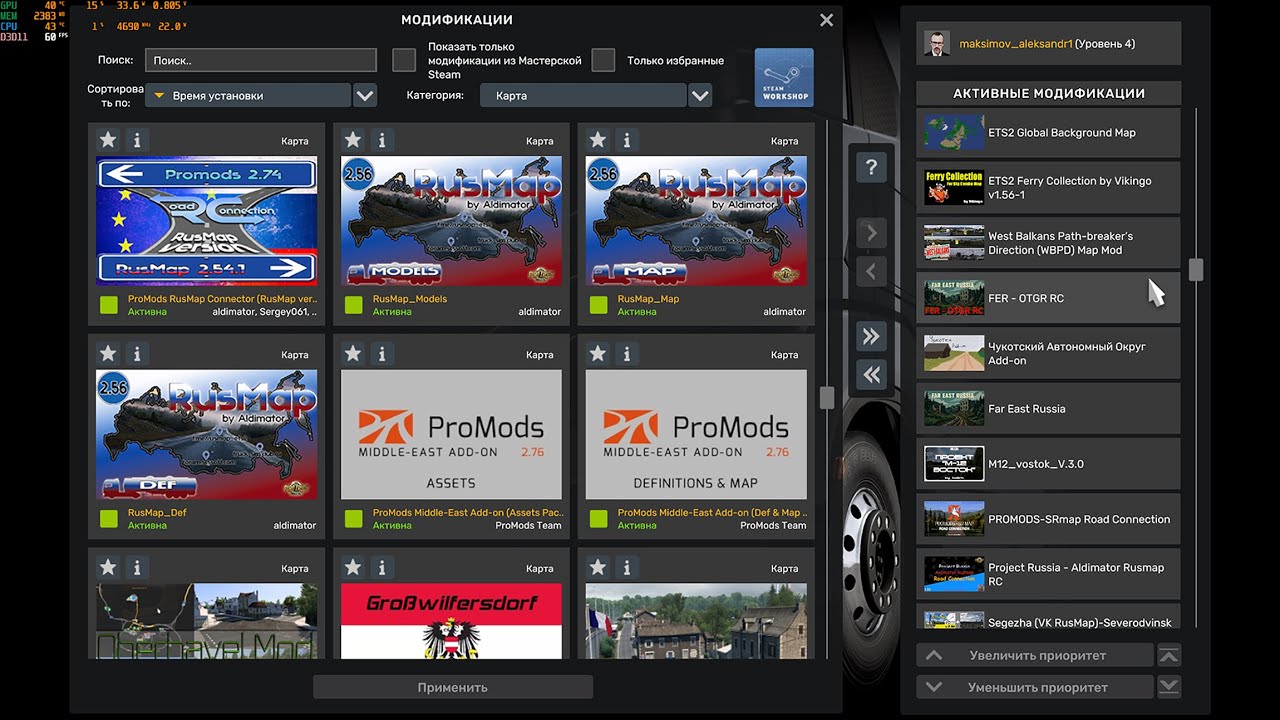
Task: View info for RusMap_Map mod
Action: pos(627,140)
